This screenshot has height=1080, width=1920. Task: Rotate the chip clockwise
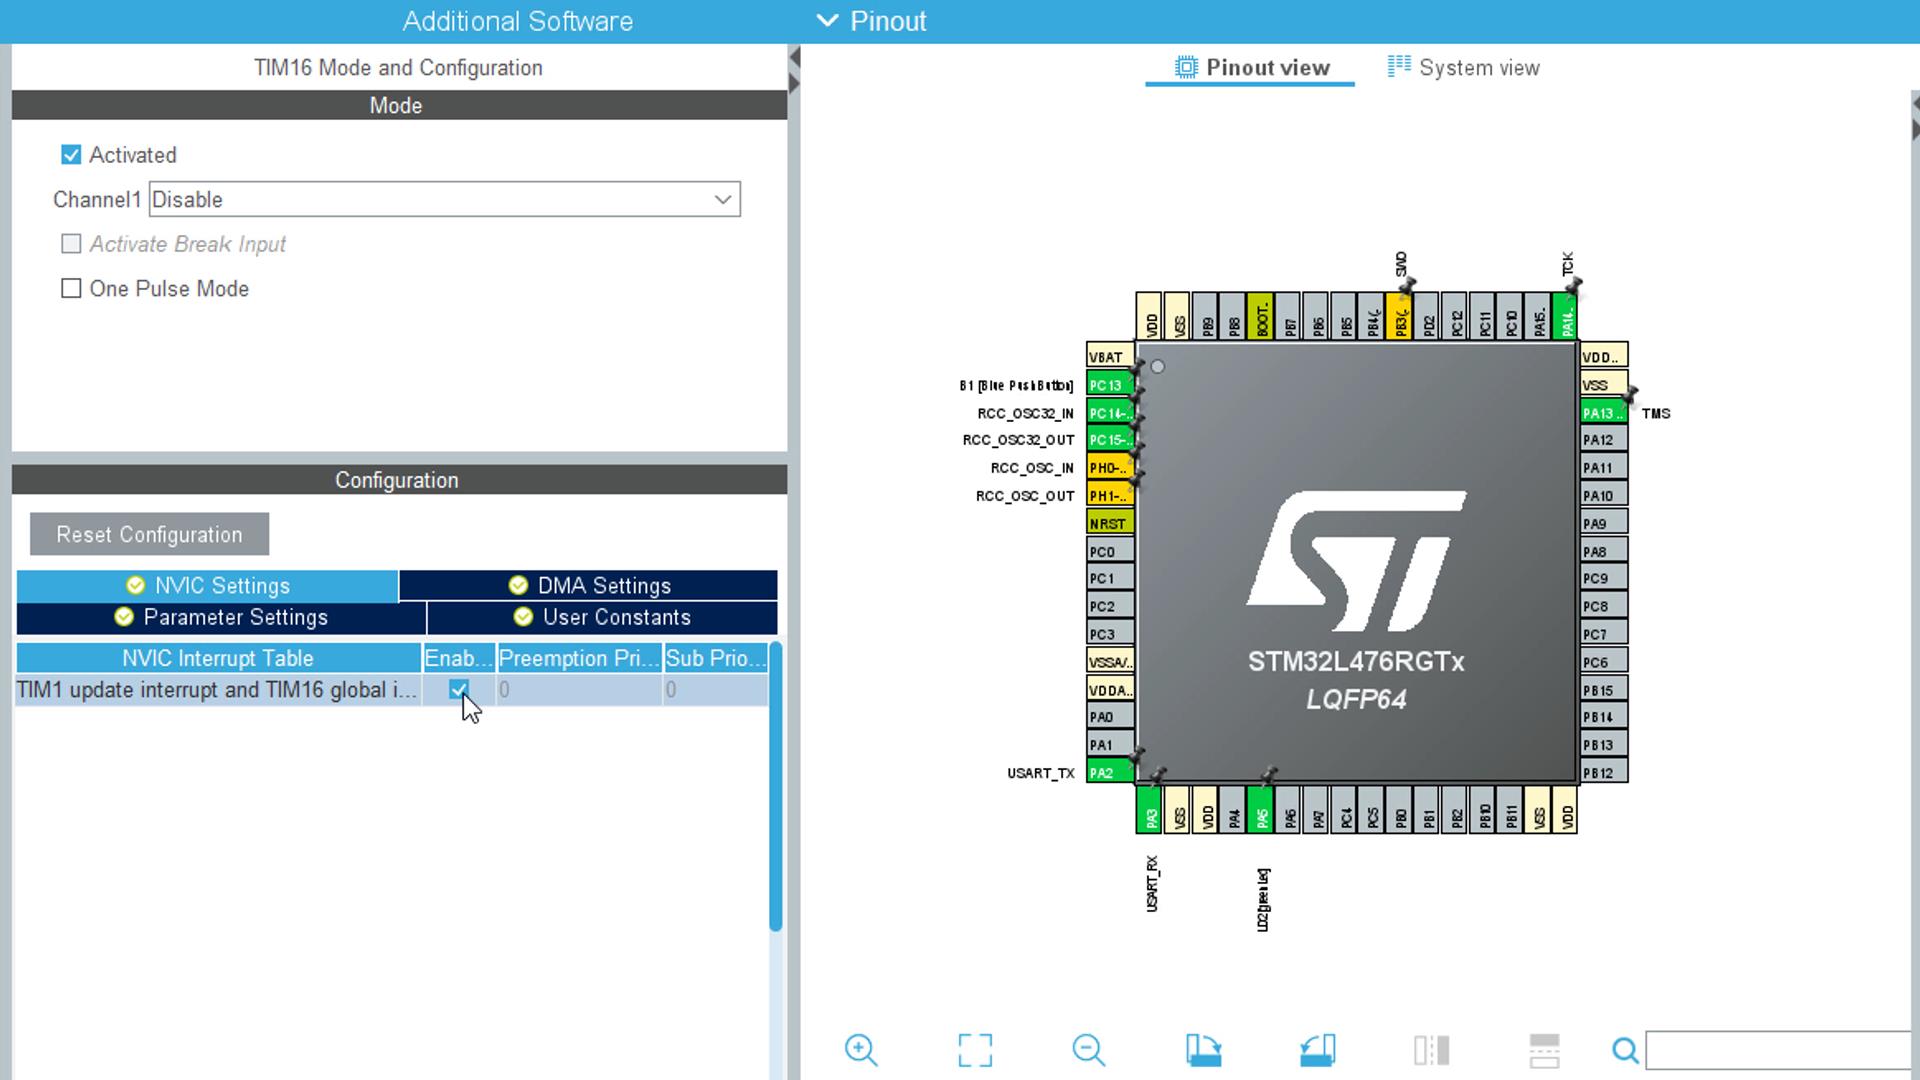pyautogui.click(x=1204, y=1050)
